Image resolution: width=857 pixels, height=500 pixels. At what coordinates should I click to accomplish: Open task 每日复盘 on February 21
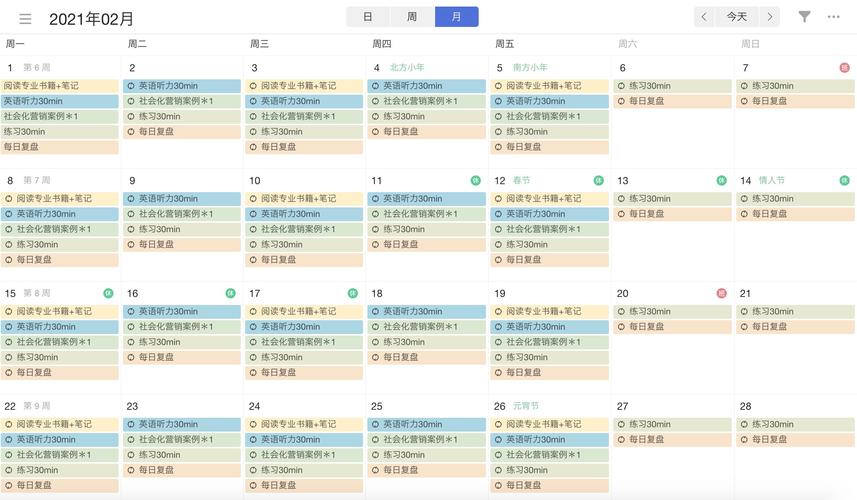point(795,327)
